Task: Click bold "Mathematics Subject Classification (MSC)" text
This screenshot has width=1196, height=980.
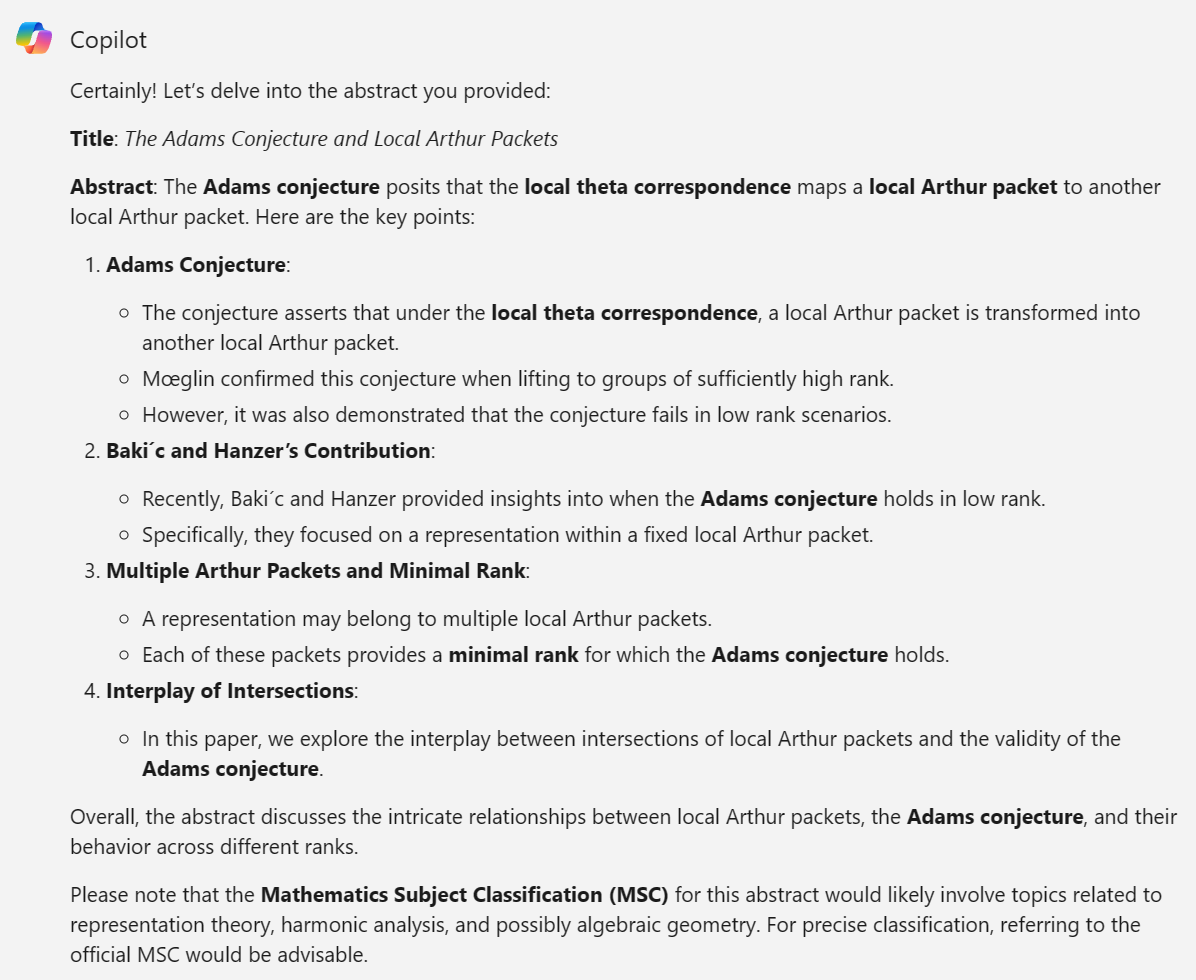Action: [464, 894]
